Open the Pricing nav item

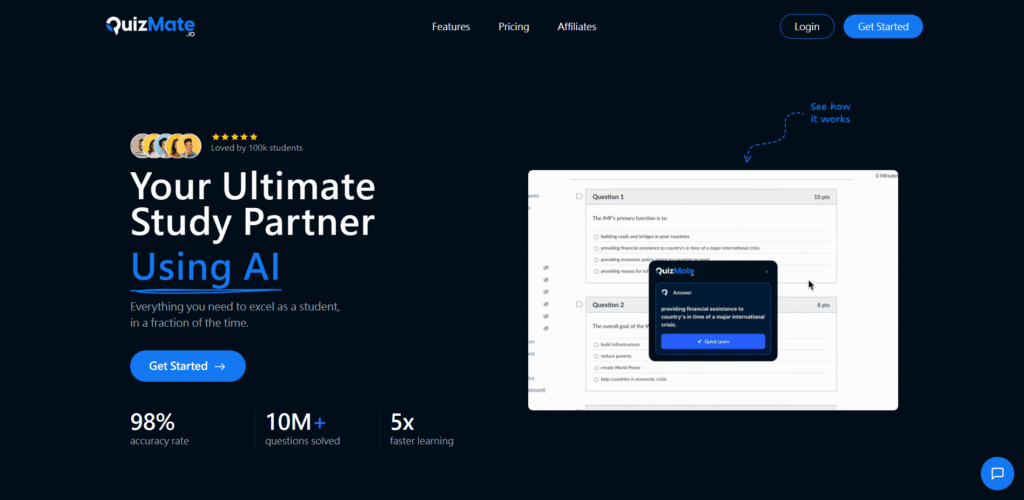click(513, 27)
